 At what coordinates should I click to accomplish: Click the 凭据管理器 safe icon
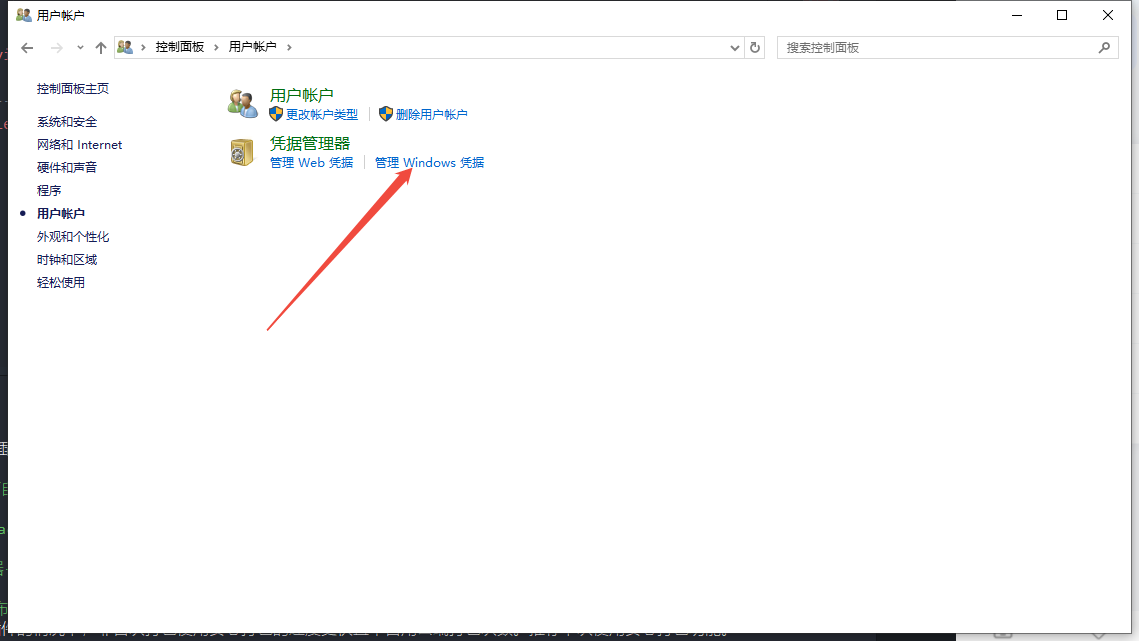pos(241,152)
